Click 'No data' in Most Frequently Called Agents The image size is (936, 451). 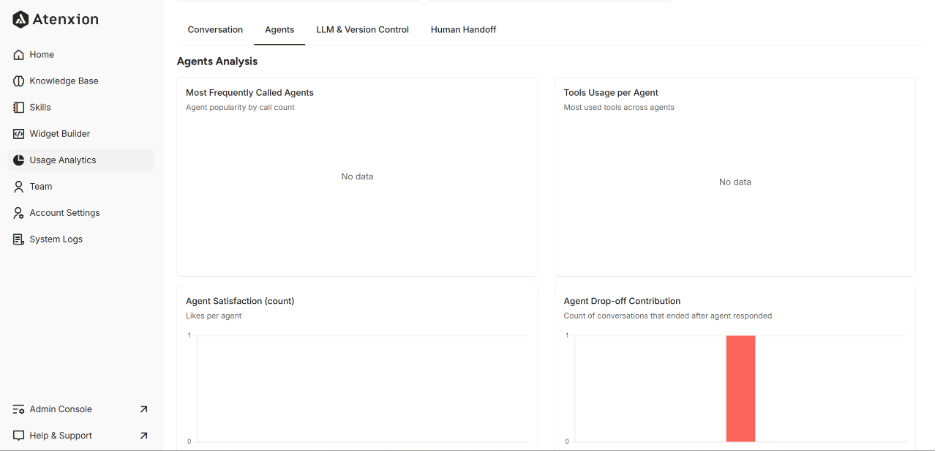[x=357, y=177]
